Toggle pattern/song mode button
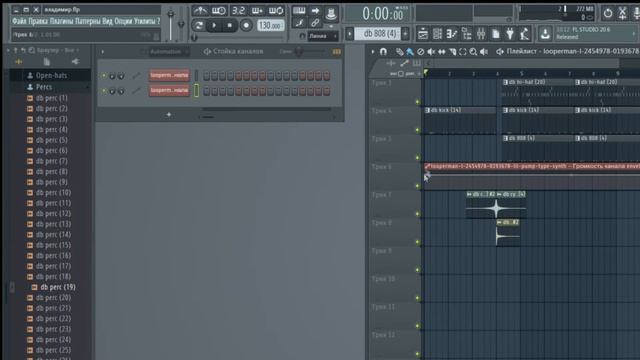The width and height of the screenshot is (640, 360). point(199,25)
